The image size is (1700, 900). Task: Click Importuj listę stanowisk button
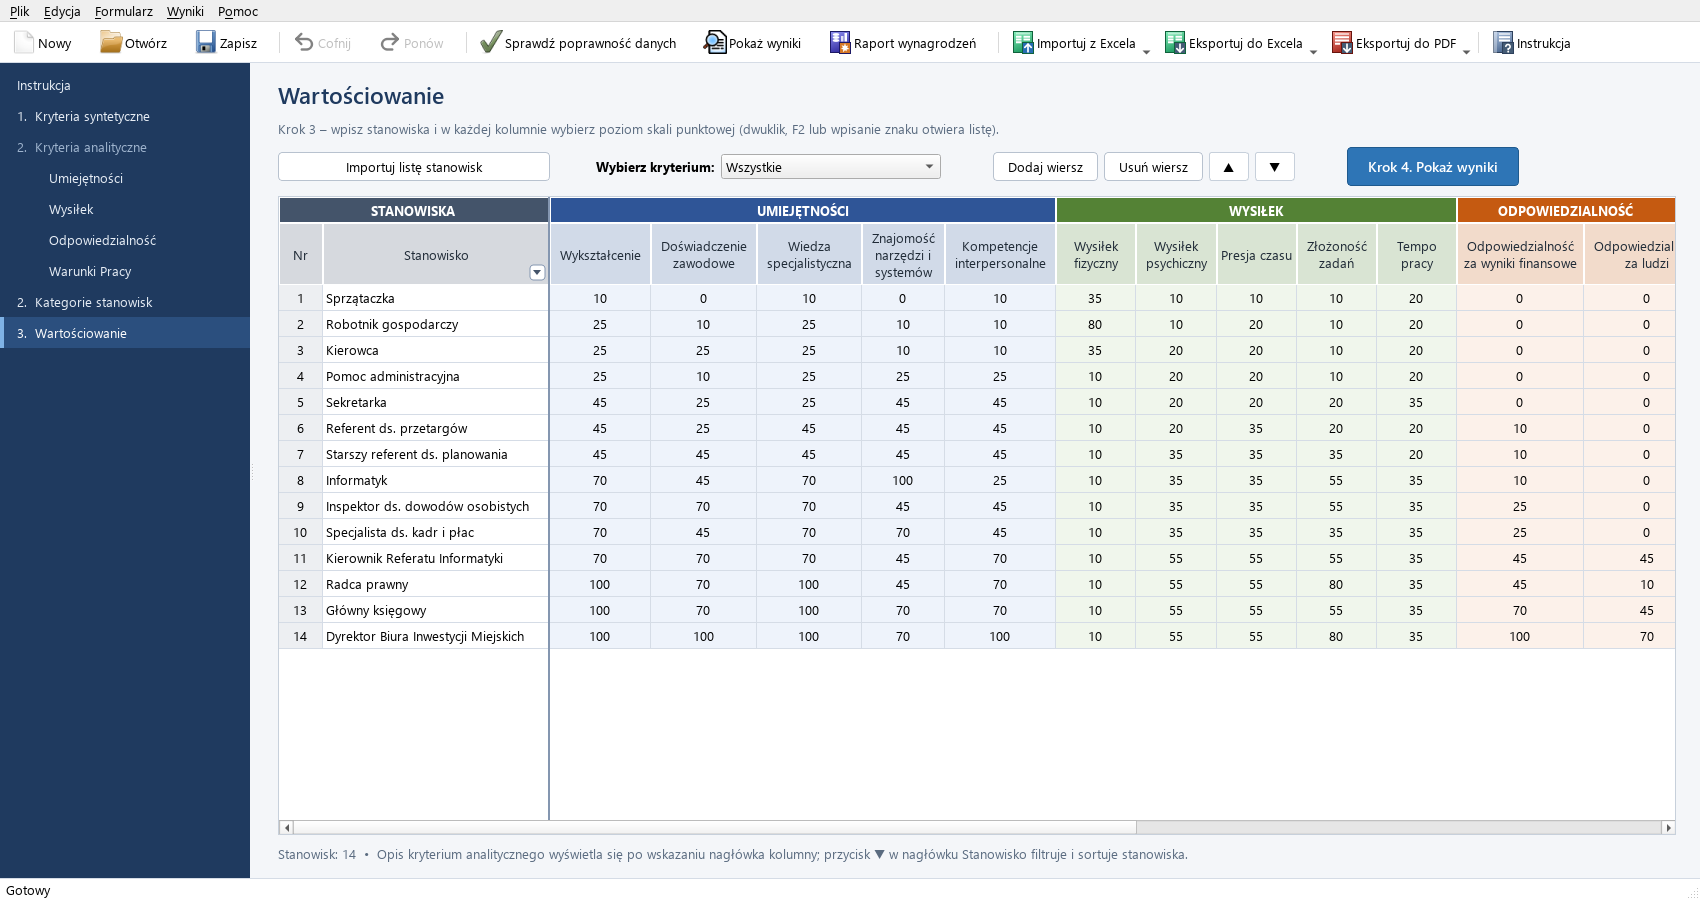[x=414, y=167]
